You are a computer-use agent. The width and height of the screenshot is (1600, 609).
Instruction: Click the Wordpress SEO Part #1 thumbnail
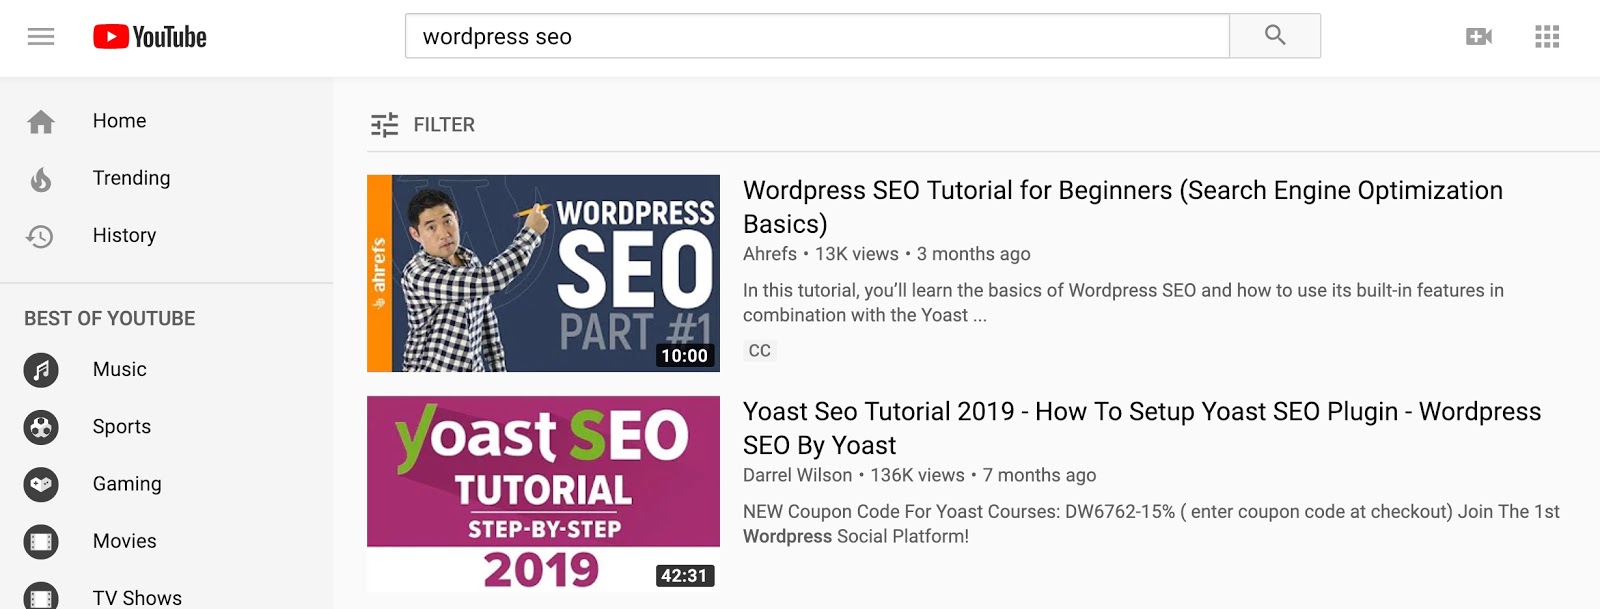coord(543,273)
